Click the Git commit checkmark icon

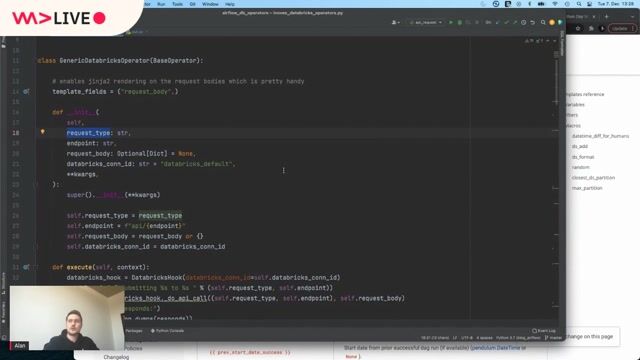click(x=506, y=22)
